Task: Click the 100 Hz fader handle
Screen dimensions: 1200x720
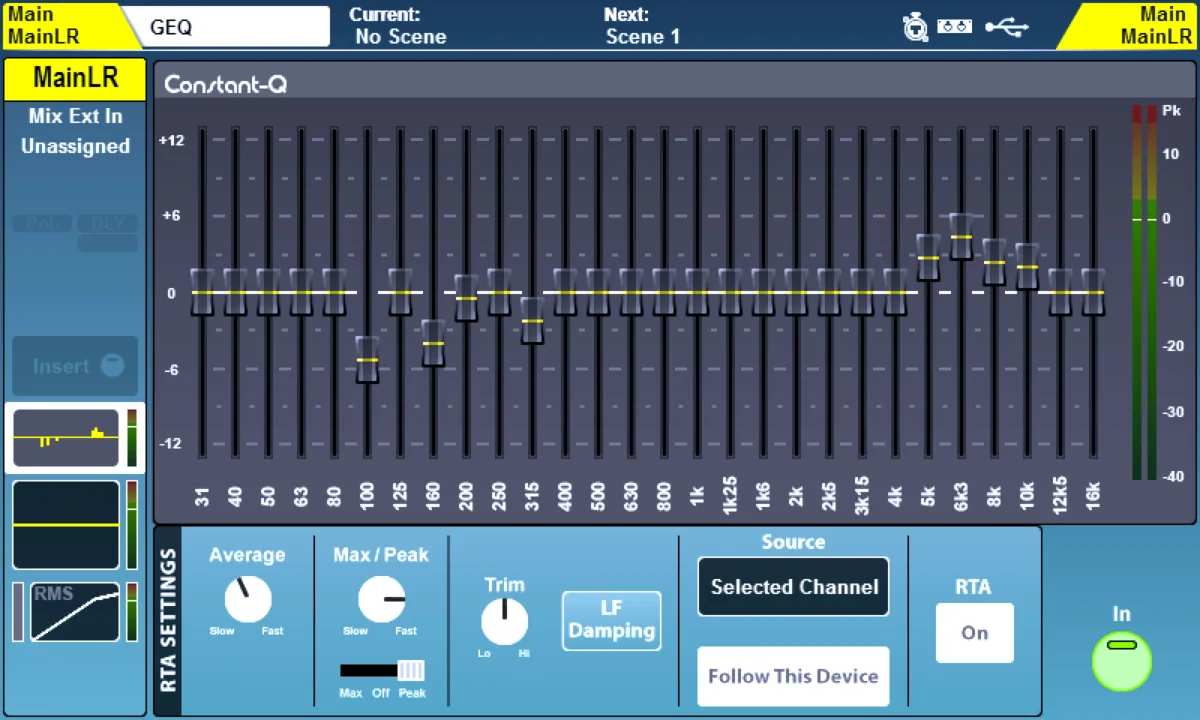Action: (367, 359)
